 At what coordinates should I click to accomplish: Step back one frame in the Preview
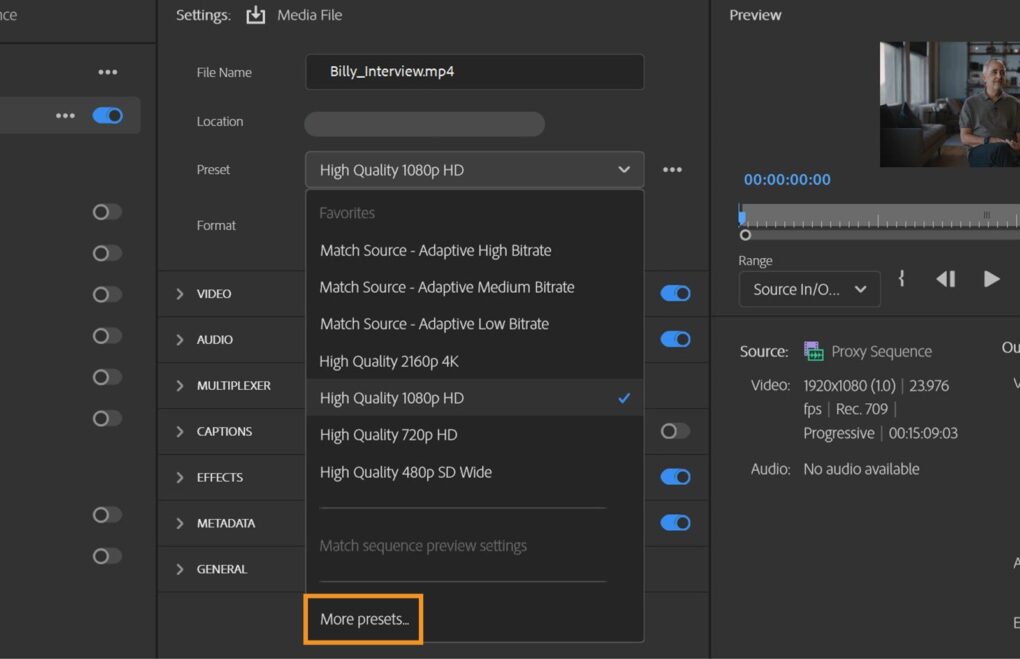pyautogui.click(x=945, y=279)
